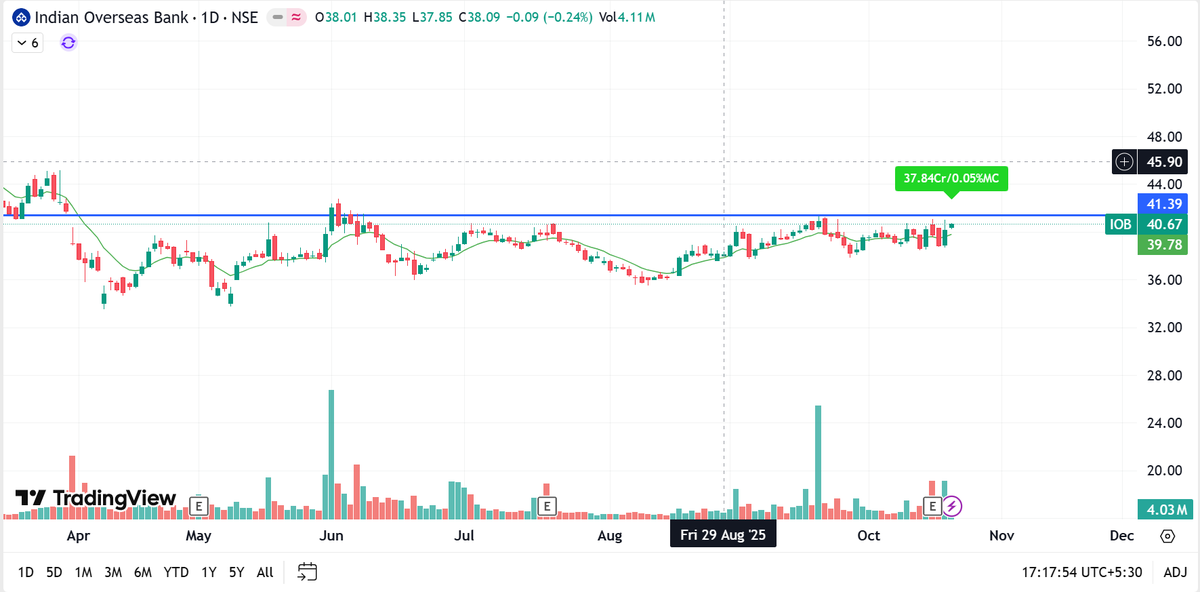1200x592 pixels.
Task: Click the green 39.78 moving average label
Action: (x=1161, y=245)
